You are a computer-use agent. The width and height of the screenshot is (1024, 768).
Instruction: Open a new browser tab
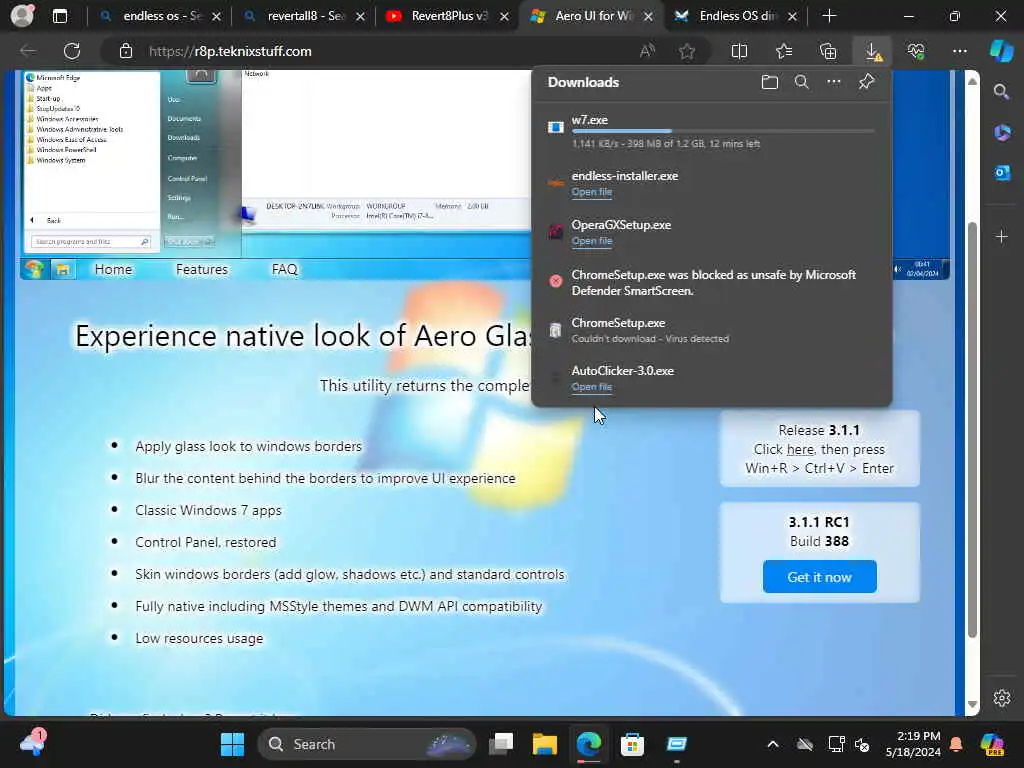pos(829,16)
